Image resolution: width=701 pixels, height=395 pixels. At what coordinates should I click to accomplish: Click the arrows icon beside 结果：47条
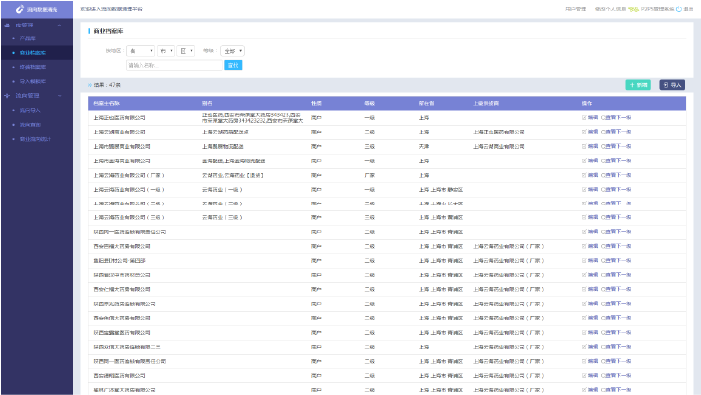[90, 85]
